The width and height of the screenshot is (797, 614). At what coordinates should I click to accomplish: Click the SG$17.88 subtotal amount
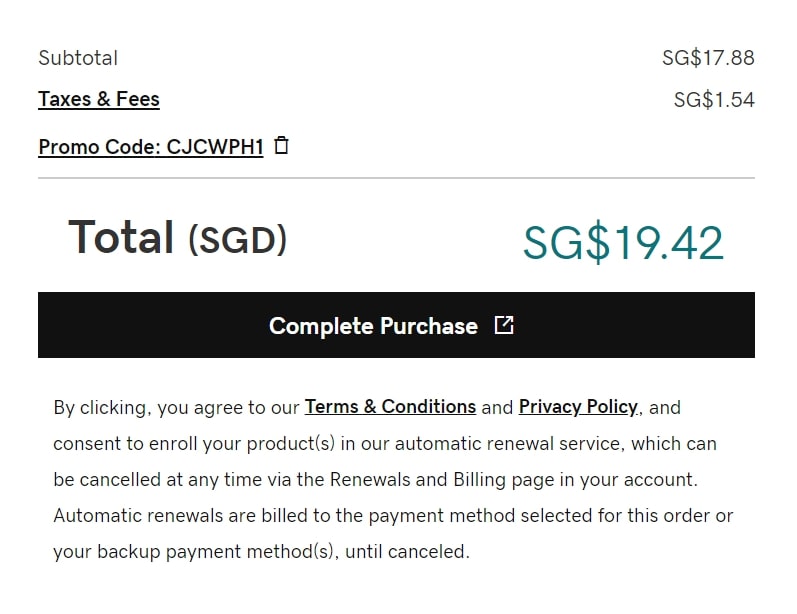(708, 58)
